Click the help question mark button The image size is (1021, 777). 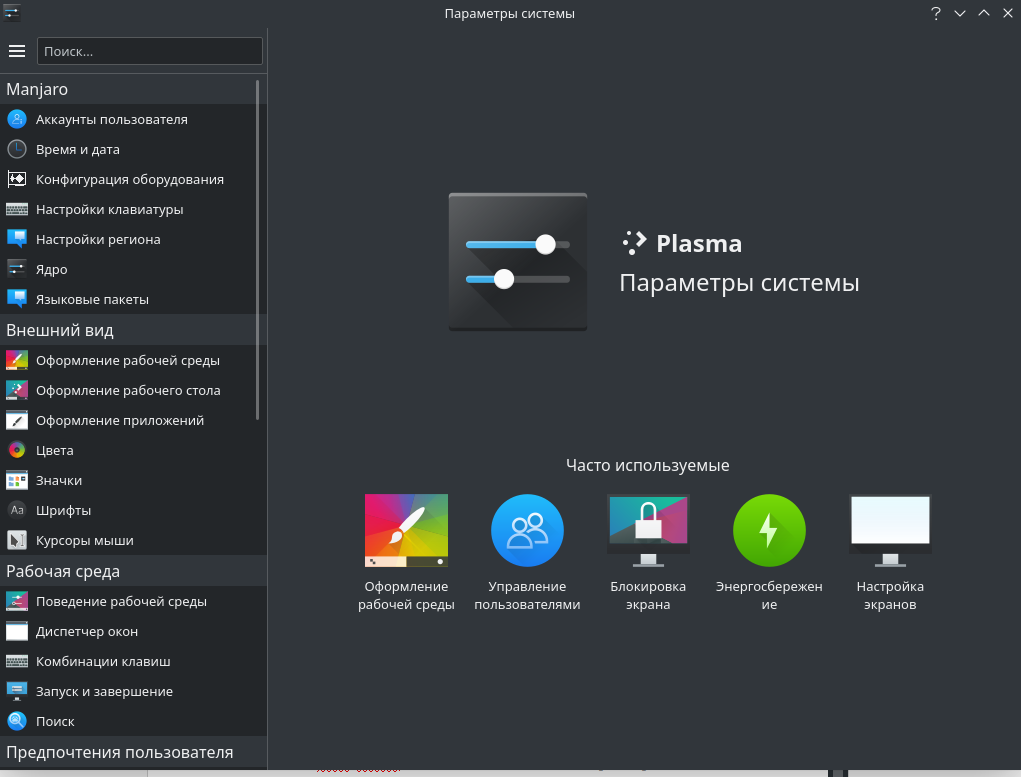935,13
